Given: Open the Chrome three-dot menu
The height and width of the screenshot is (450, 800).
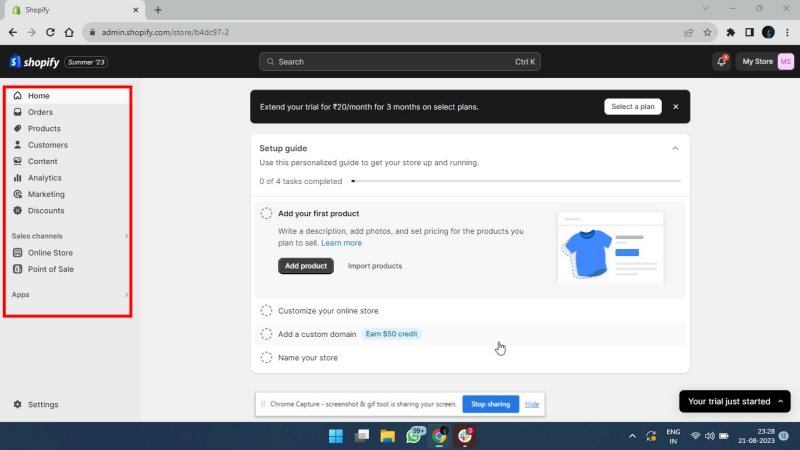Looking at the screenshot, I should click(x=787, y=32).
